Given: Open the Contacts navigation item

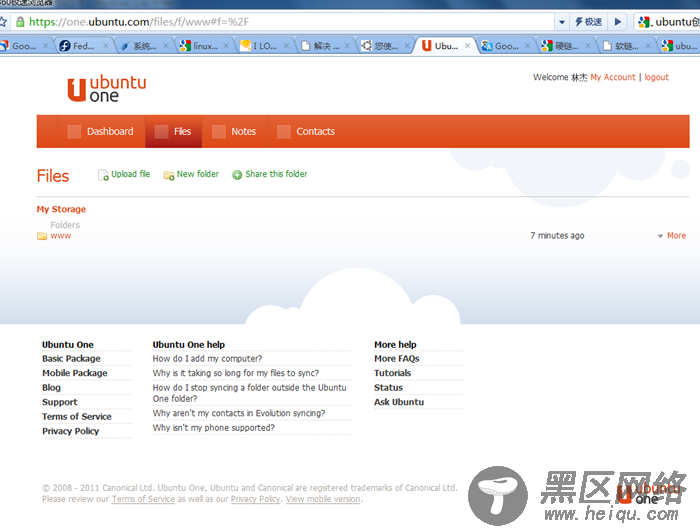Looking at the screenshot, I should click(306, 132).
